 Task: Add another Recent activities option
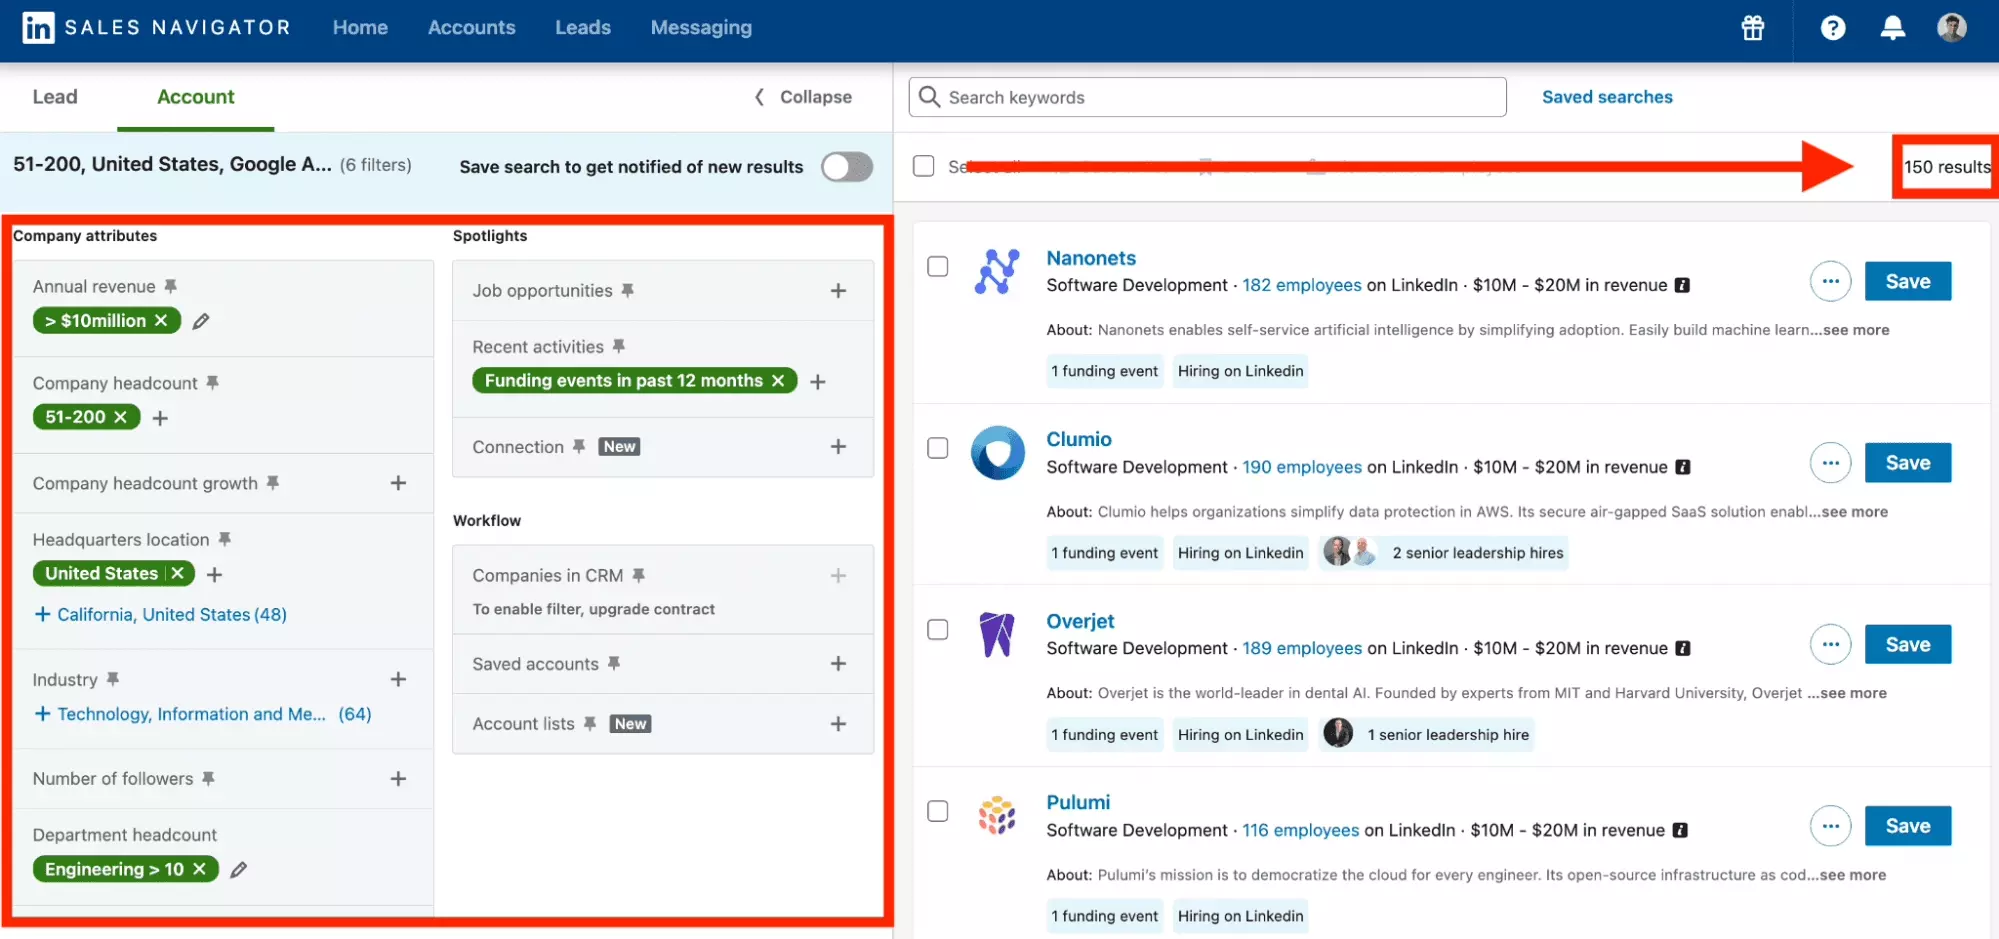point(817,382)
